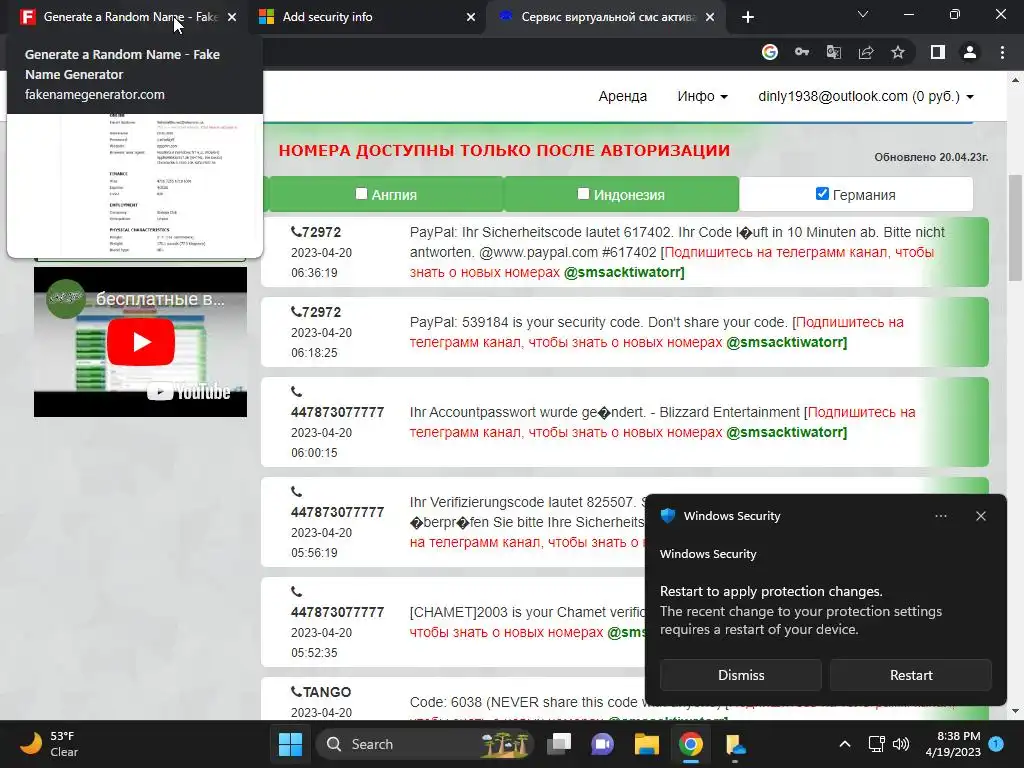The width and height of the screenshot is (1024, 768).
Task: Open @smsacktiwatorr link in the 617402 message
Action: click(624, 272)
